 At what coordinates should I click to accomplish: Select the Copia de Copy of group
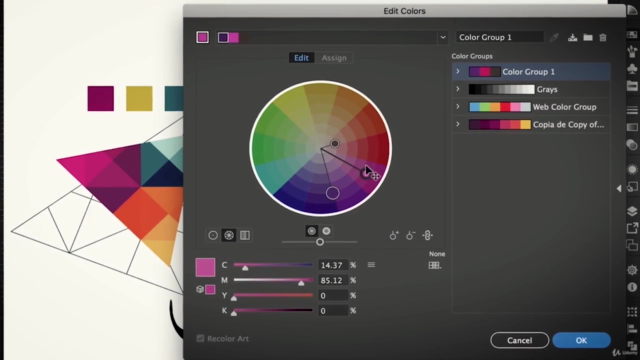[x=531, y=124]
